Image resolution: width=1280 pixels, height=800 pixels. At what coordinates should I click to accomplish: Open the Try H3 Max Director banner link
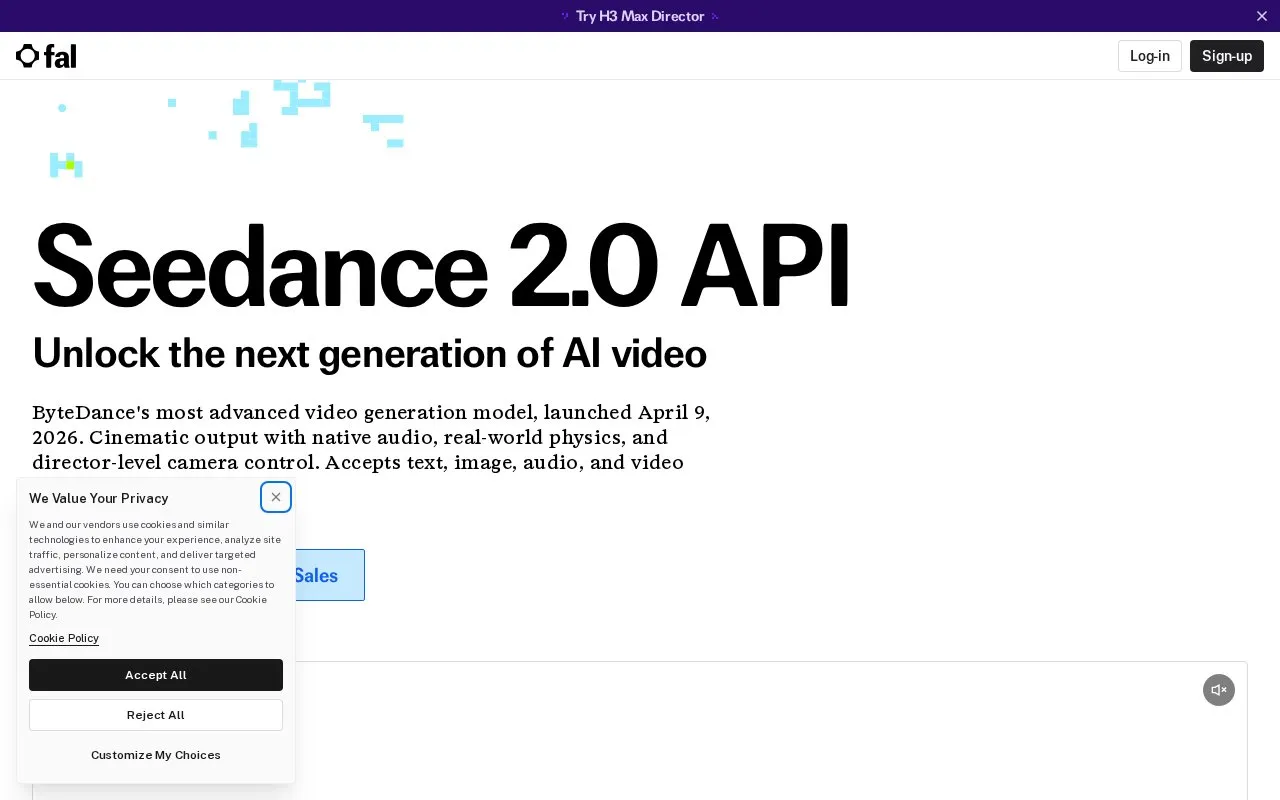pos(640,16)
